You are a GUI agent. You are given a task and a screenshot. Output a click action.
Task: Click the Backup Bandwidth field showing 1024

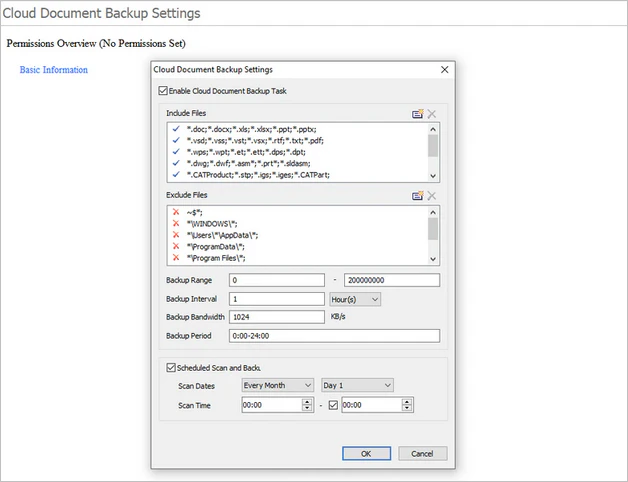(277, 317)
